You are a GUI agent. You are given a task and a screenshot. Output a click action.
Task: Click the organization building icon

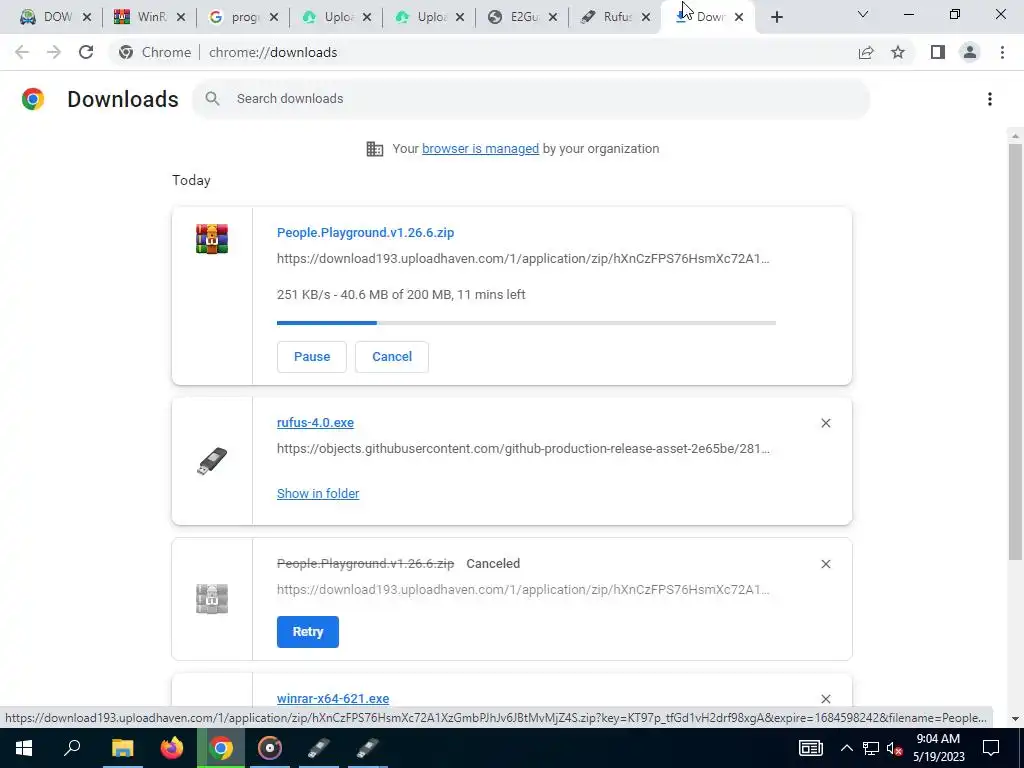click(x=375, y=149)
